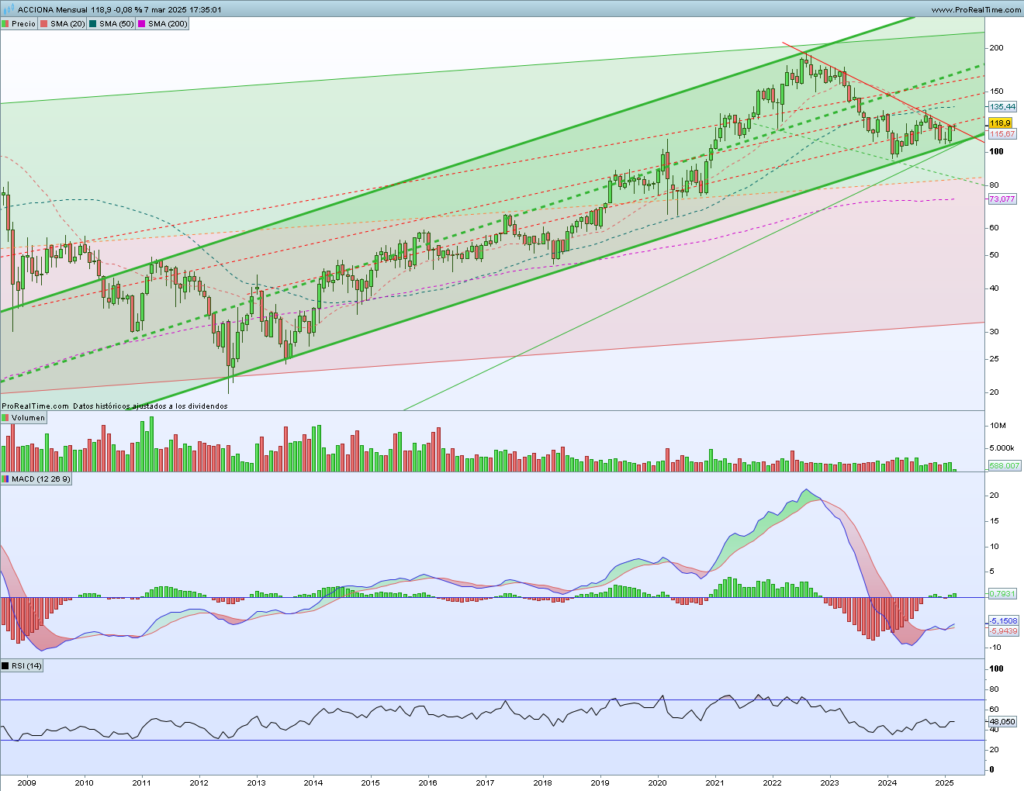Click the MACD indicator color icon
Viewport: 1024px width, 791px height.
pyautogui.click(x=6, y=479)
